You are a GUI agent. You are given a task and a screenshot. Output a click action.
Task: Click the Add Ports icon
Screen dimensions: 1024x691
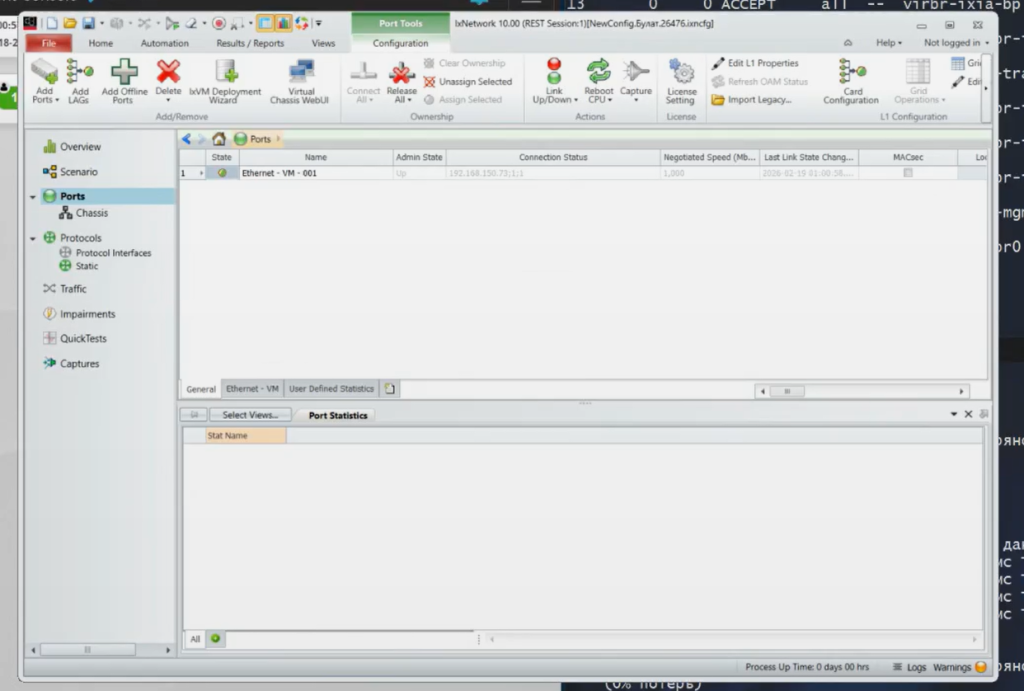44,72
